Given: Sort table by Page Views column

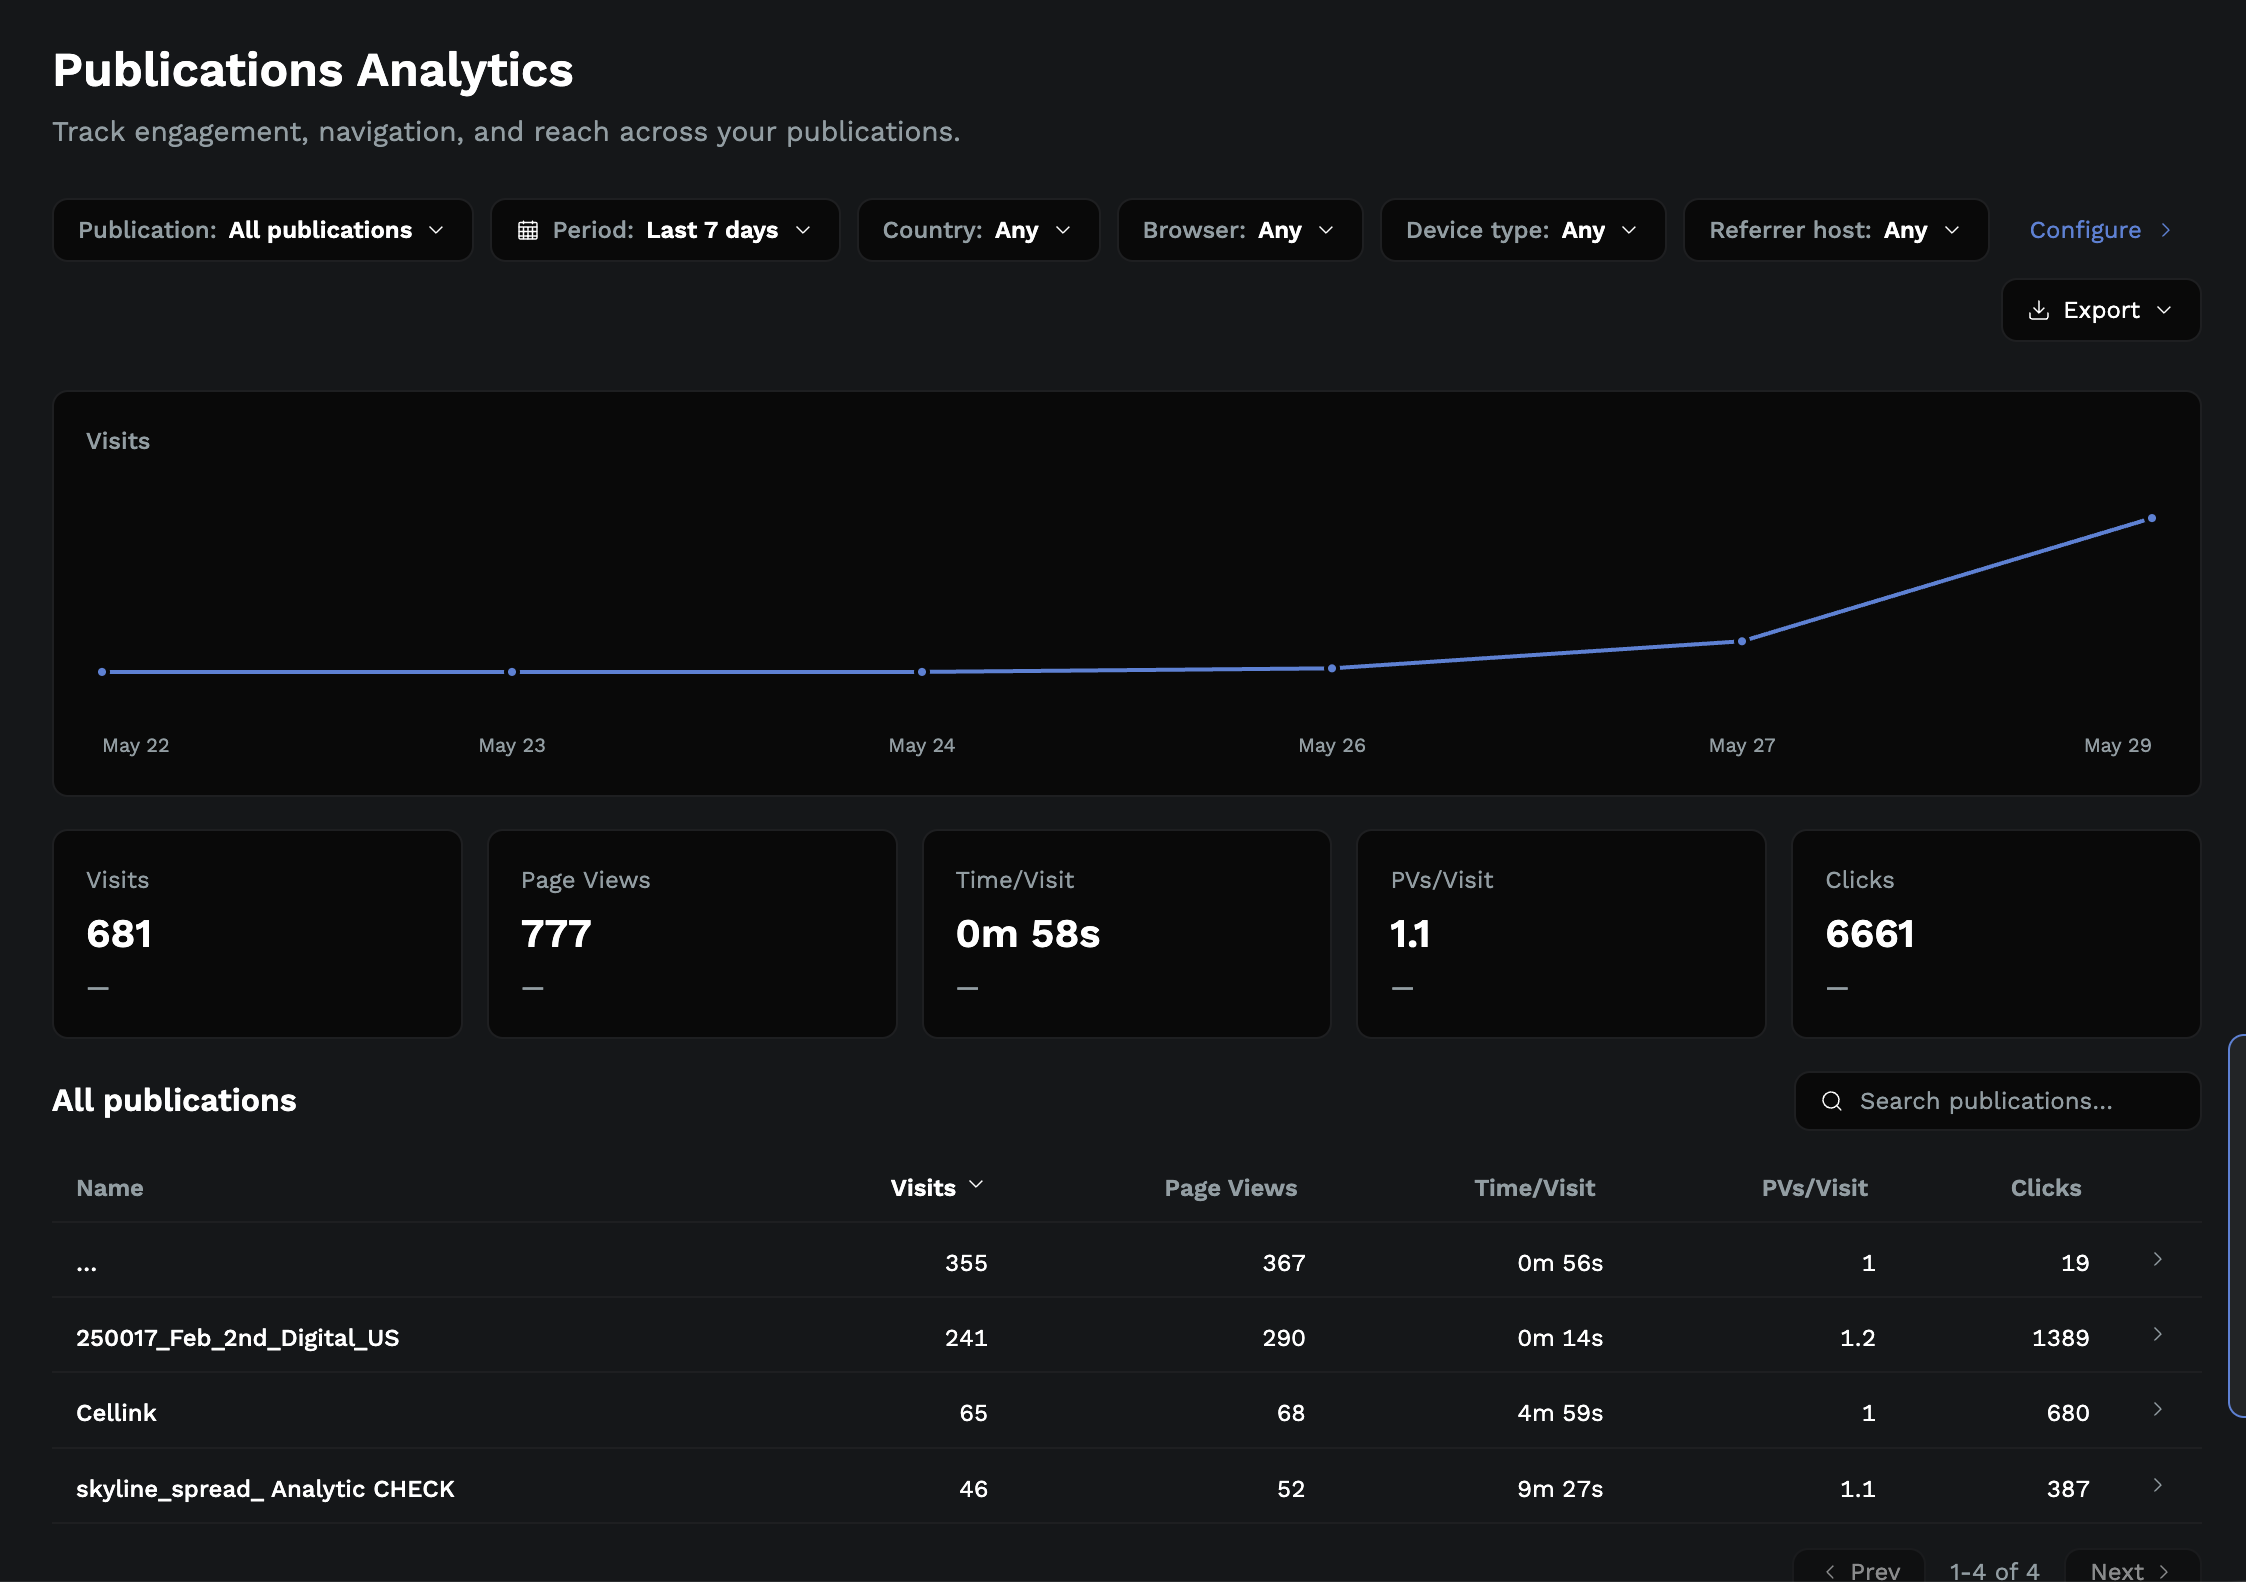Looking at the screenshot, I should coord(1230,1188).
